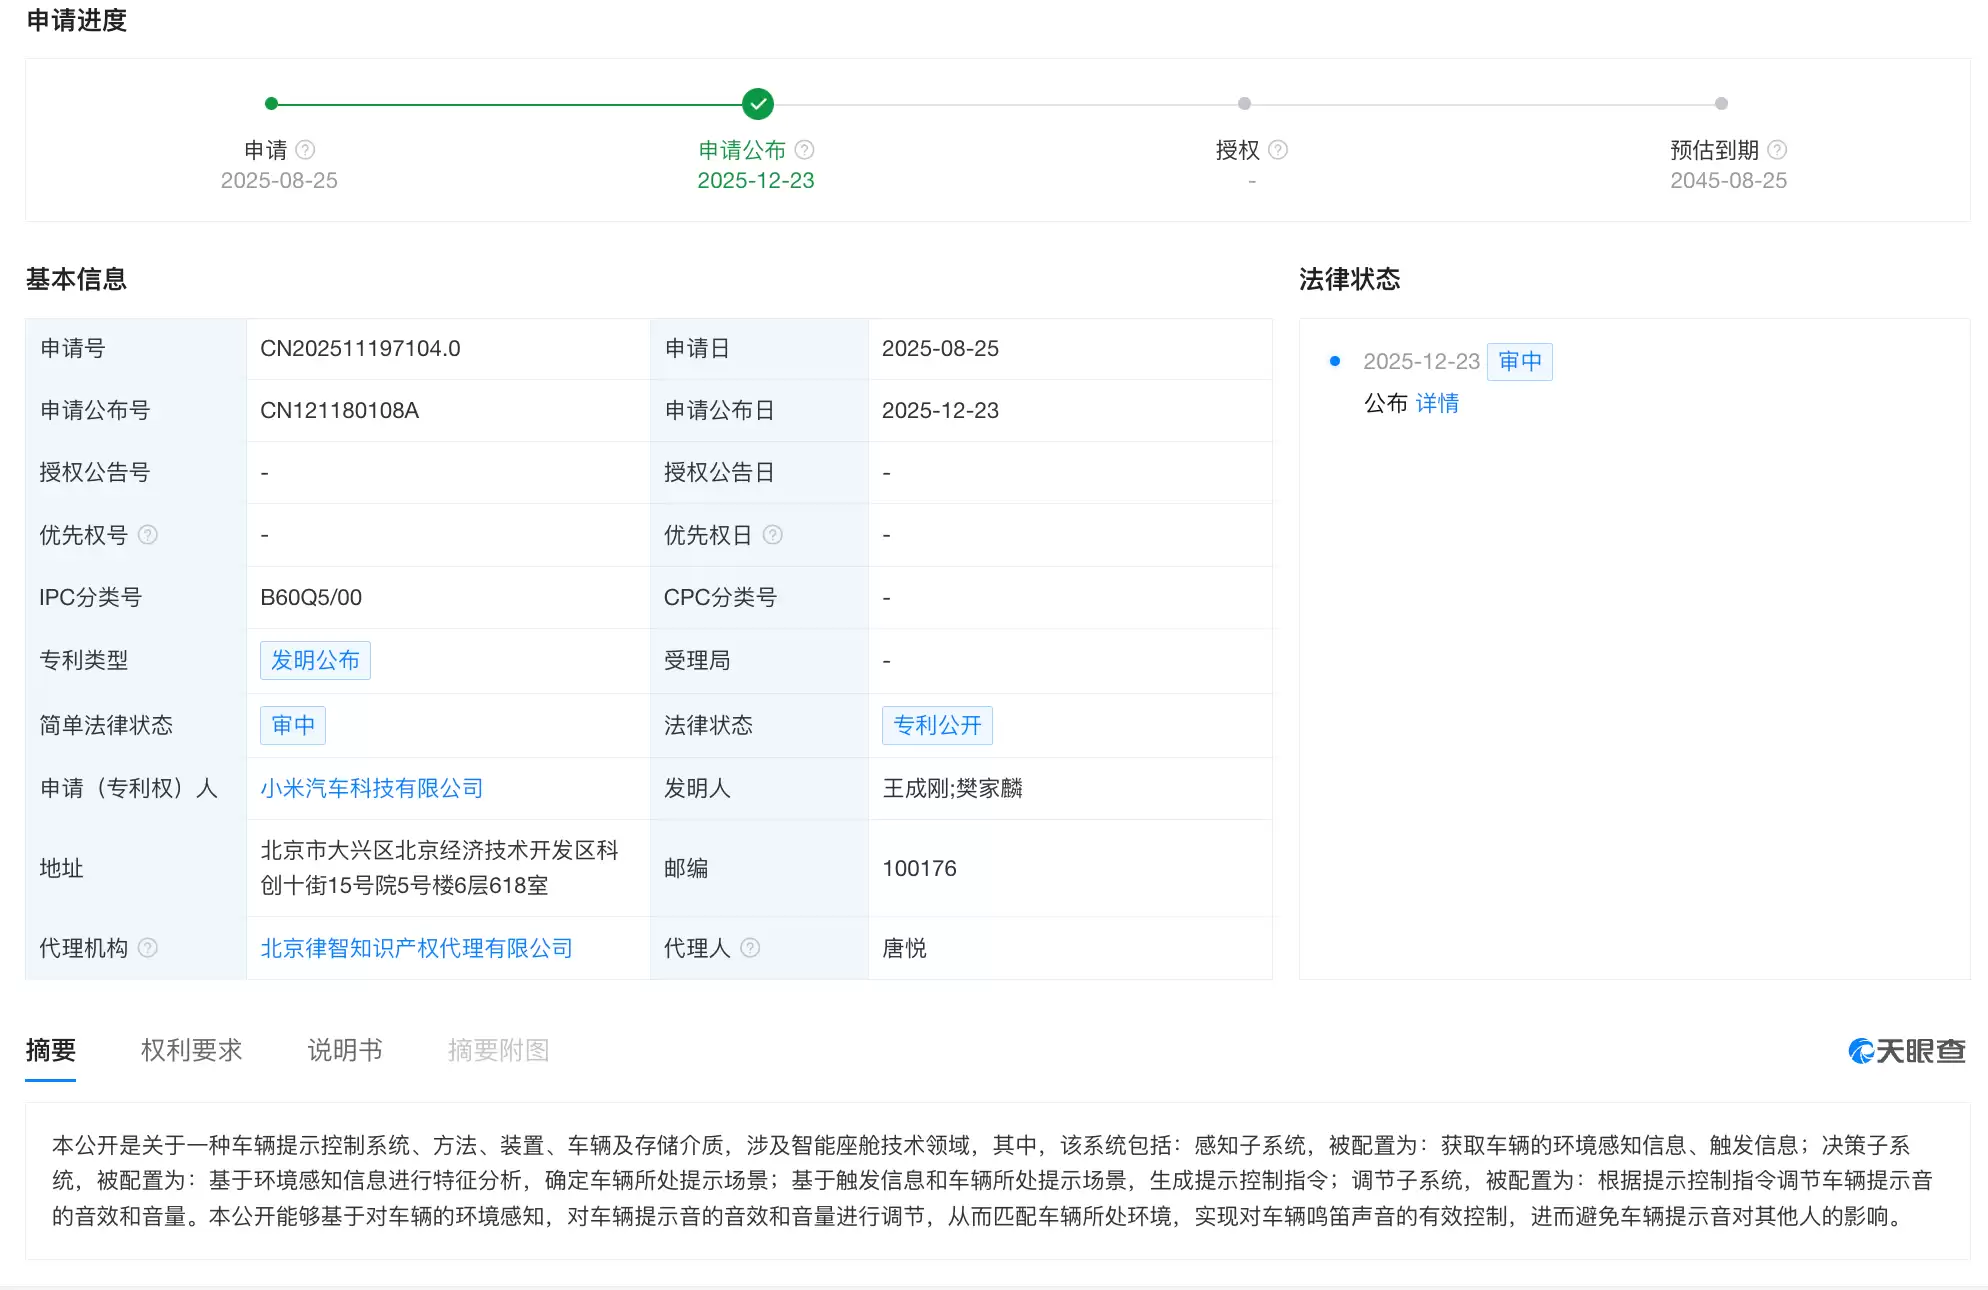The height and width of the screenshot is (1290, 1988).
Task: Open help tooltip next to 申请公布 step
Action: tap(804, 149)
